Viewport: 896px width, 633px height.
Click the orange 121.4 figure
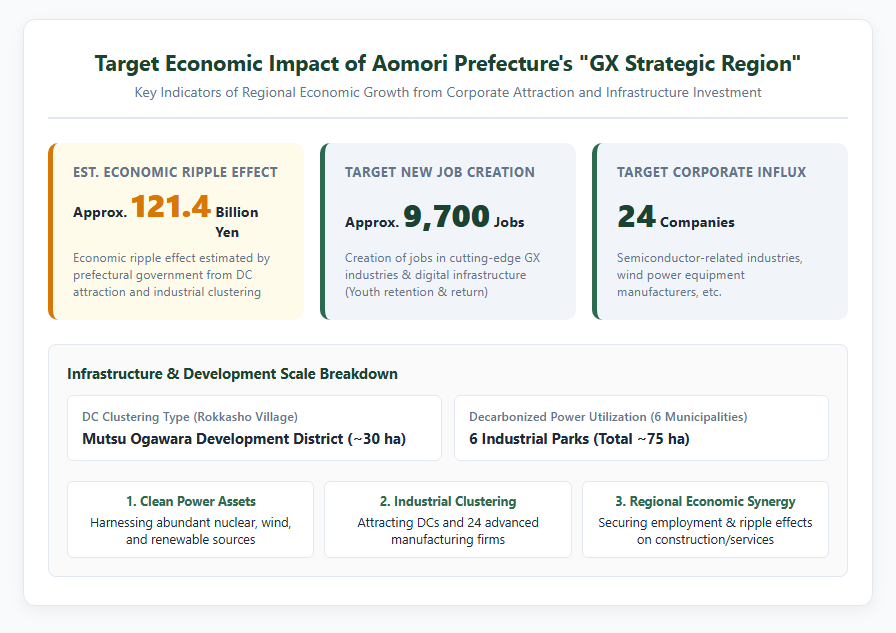[x=171, y=207]
